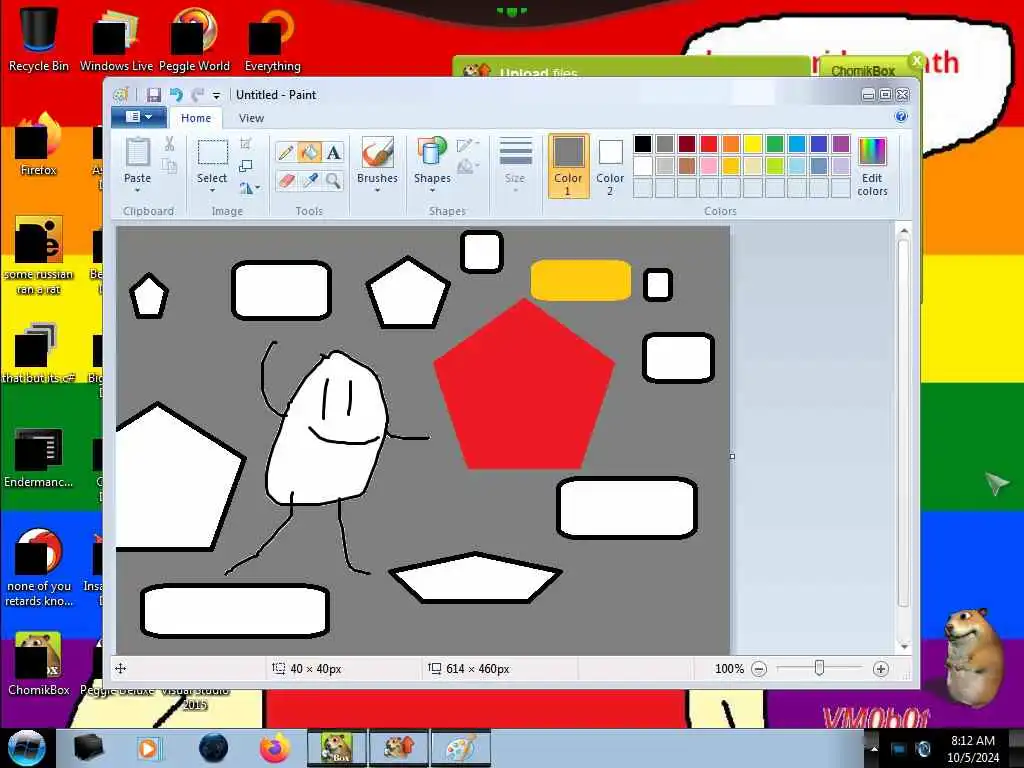The width and height of the screenshot is (1024, 768).
Task: Activate the Color 2 button
Action: [x=610, y=166]
